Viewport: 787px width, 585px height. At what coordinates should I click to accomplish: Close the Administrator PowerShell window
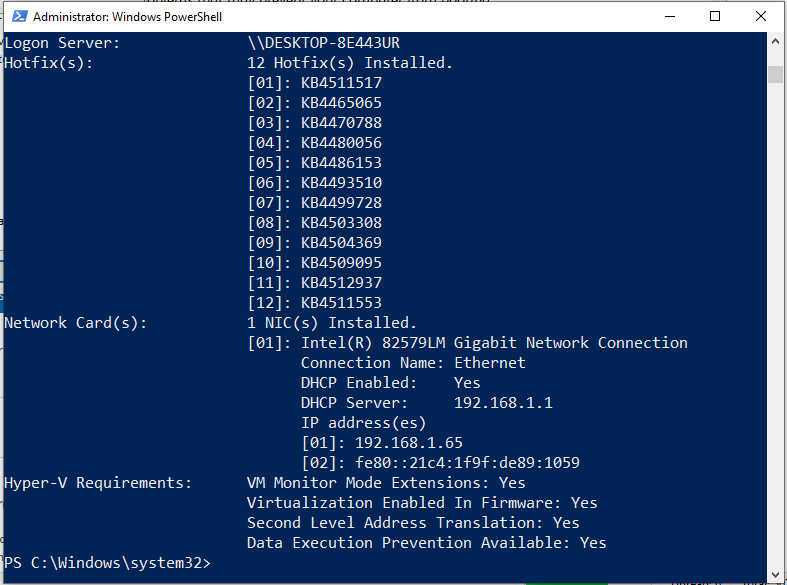tap(761, 16)
